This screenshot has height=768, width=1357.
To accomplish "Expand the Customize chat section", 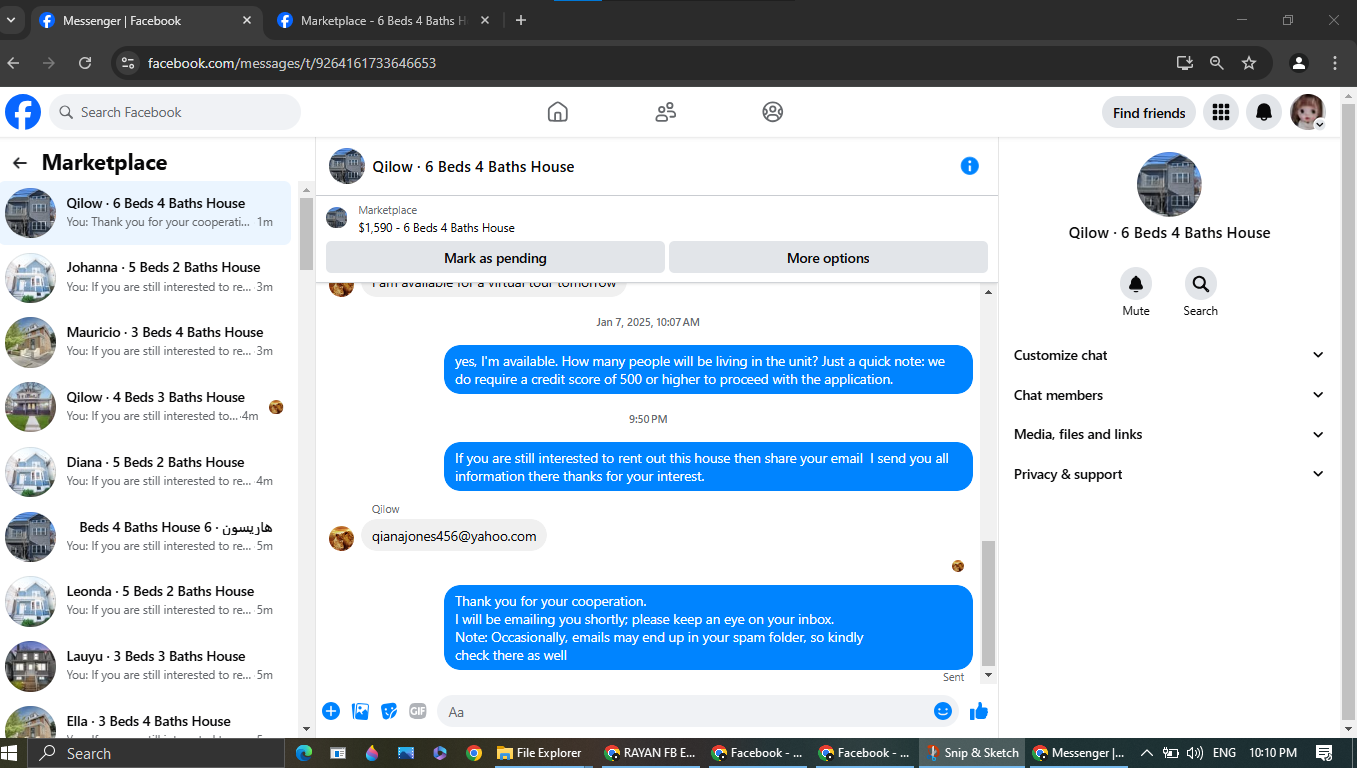I will pyautogui.click(x=1168, y=355).
